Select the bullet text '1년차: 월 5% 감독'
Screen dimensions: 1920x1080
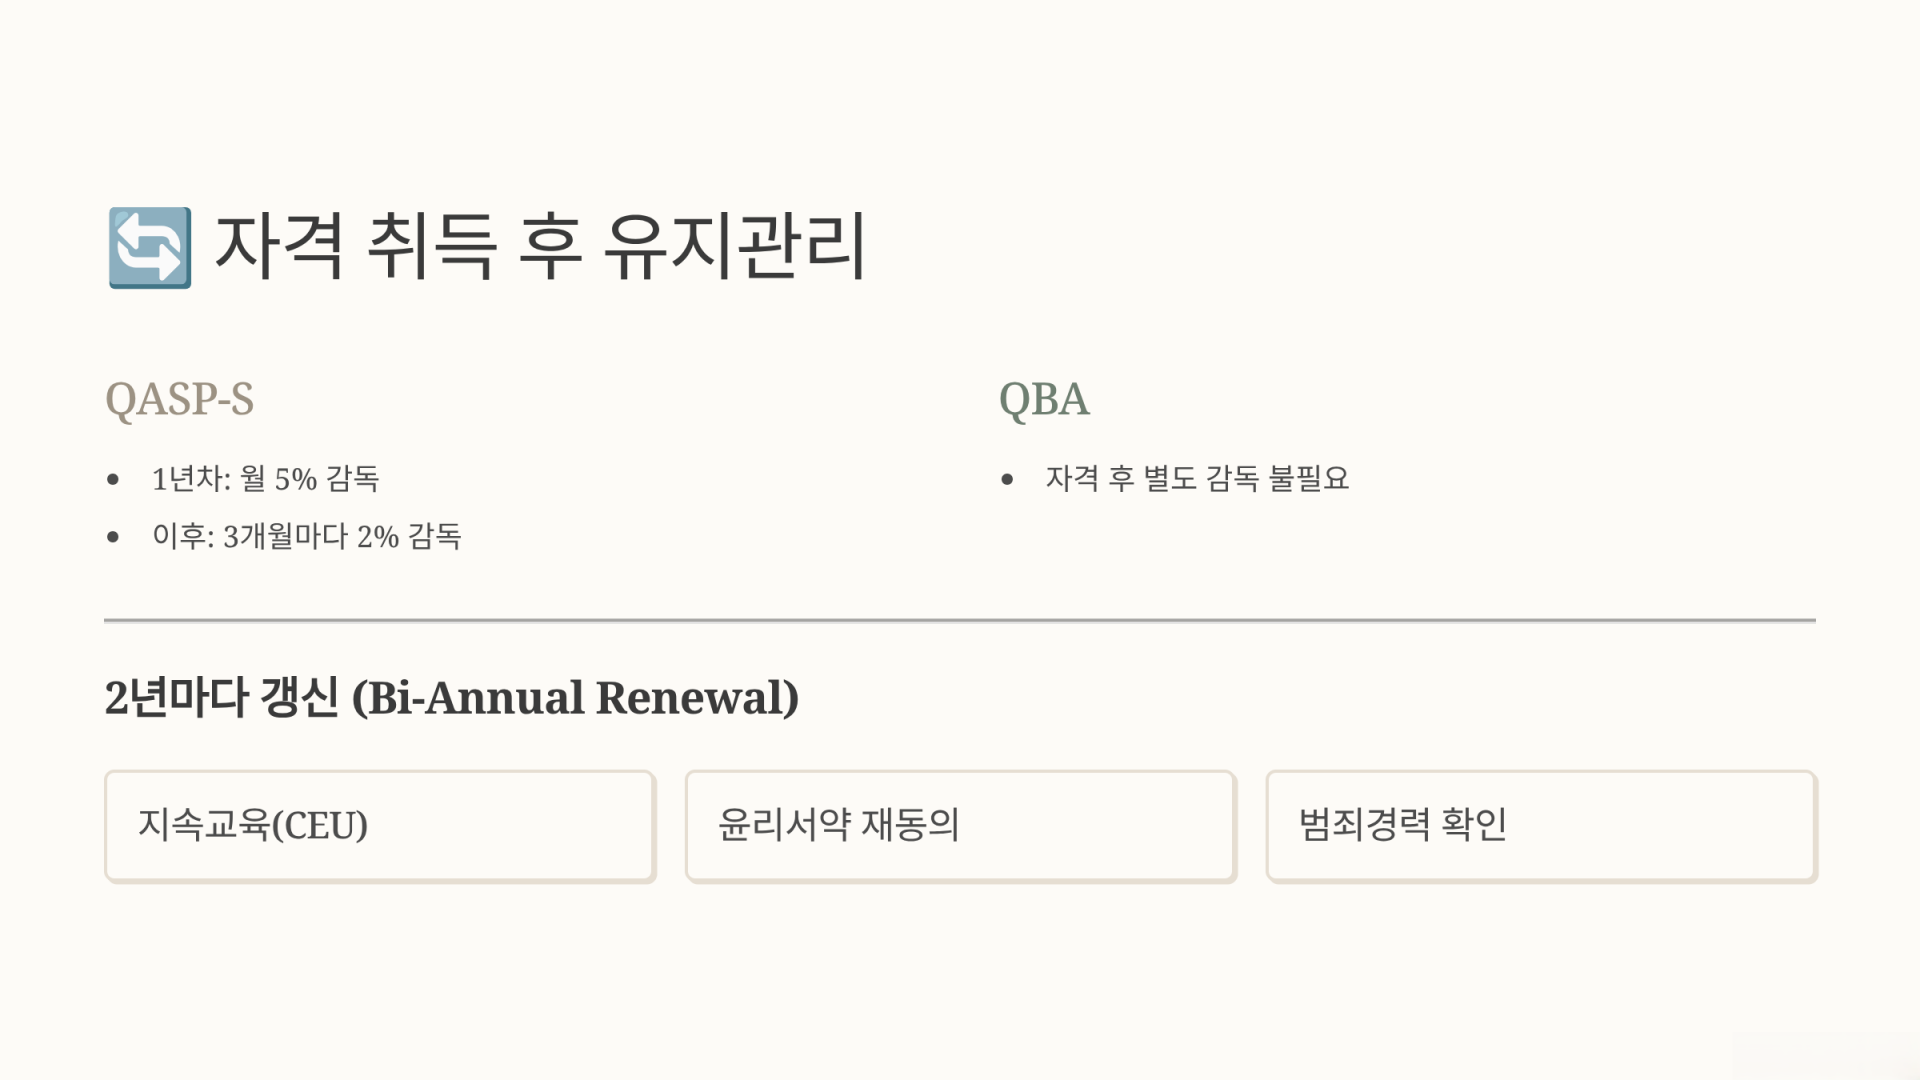point(265,479)
